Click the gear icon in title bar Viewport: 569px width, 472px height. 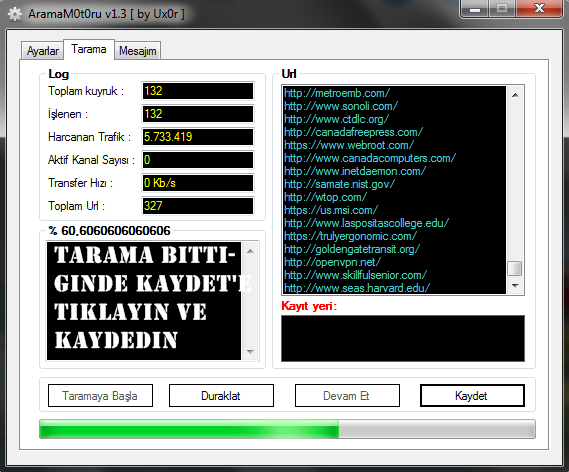(15, 14)
